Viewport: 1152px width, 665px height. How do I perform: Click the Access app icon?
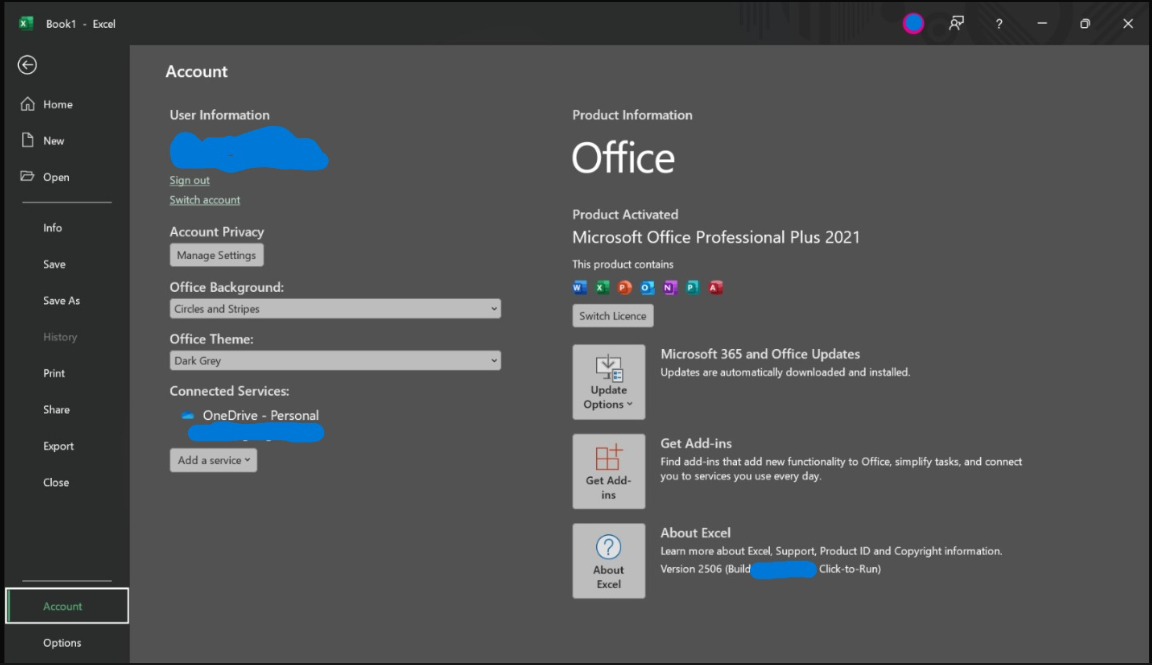tap(716, 287)
